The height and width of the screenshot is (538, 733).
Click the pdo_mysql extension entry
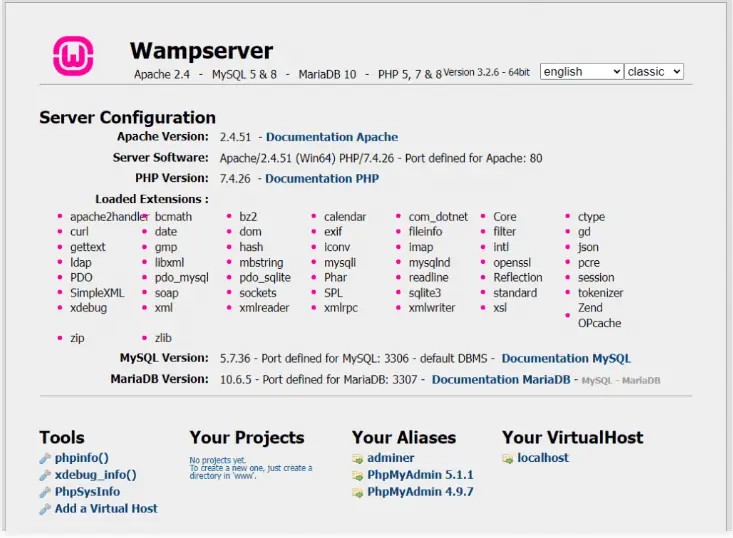[x=182, y=278]
